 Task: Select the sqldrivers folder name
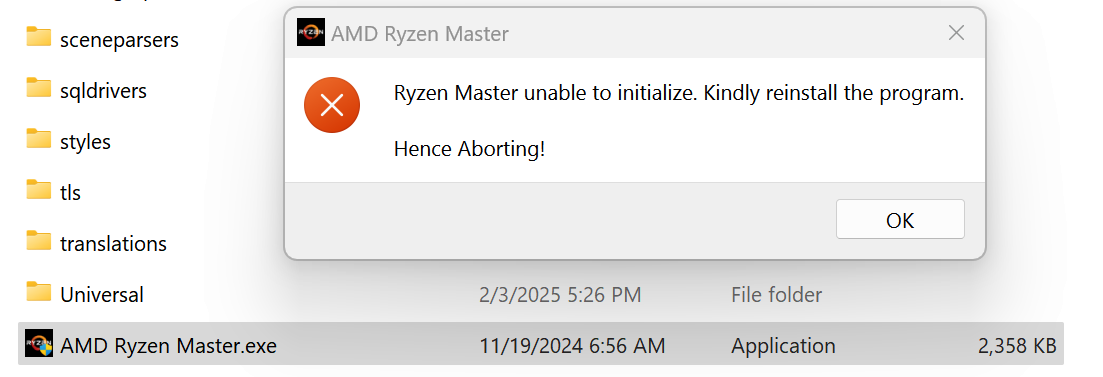(x=103, y=91)
